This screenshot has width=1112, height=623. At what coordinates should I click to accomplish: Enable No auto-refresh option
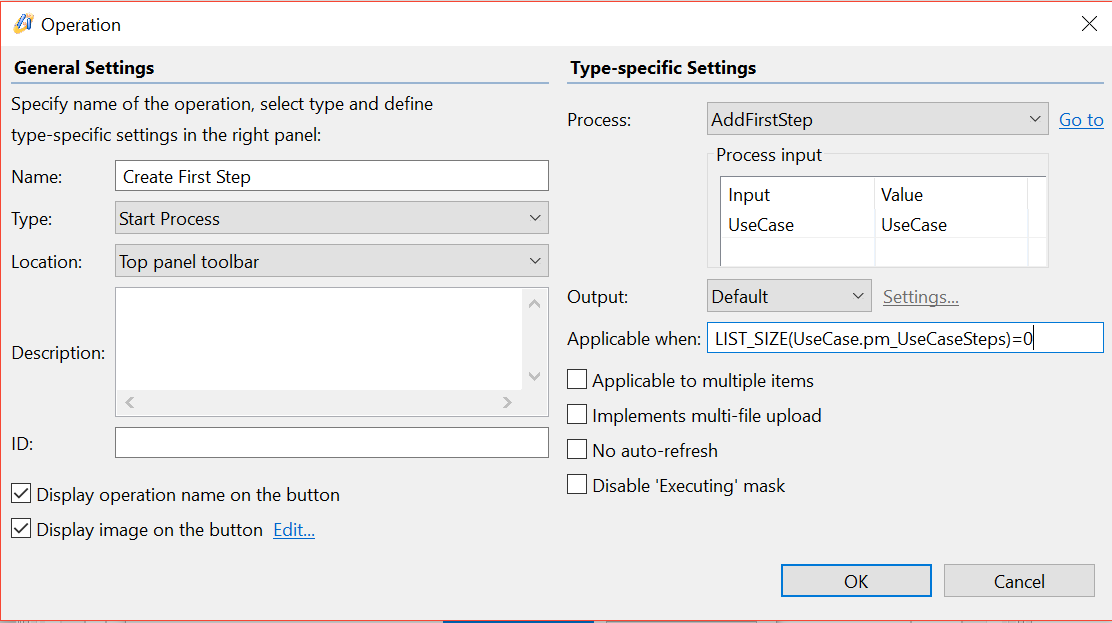[x=577, y=450]
